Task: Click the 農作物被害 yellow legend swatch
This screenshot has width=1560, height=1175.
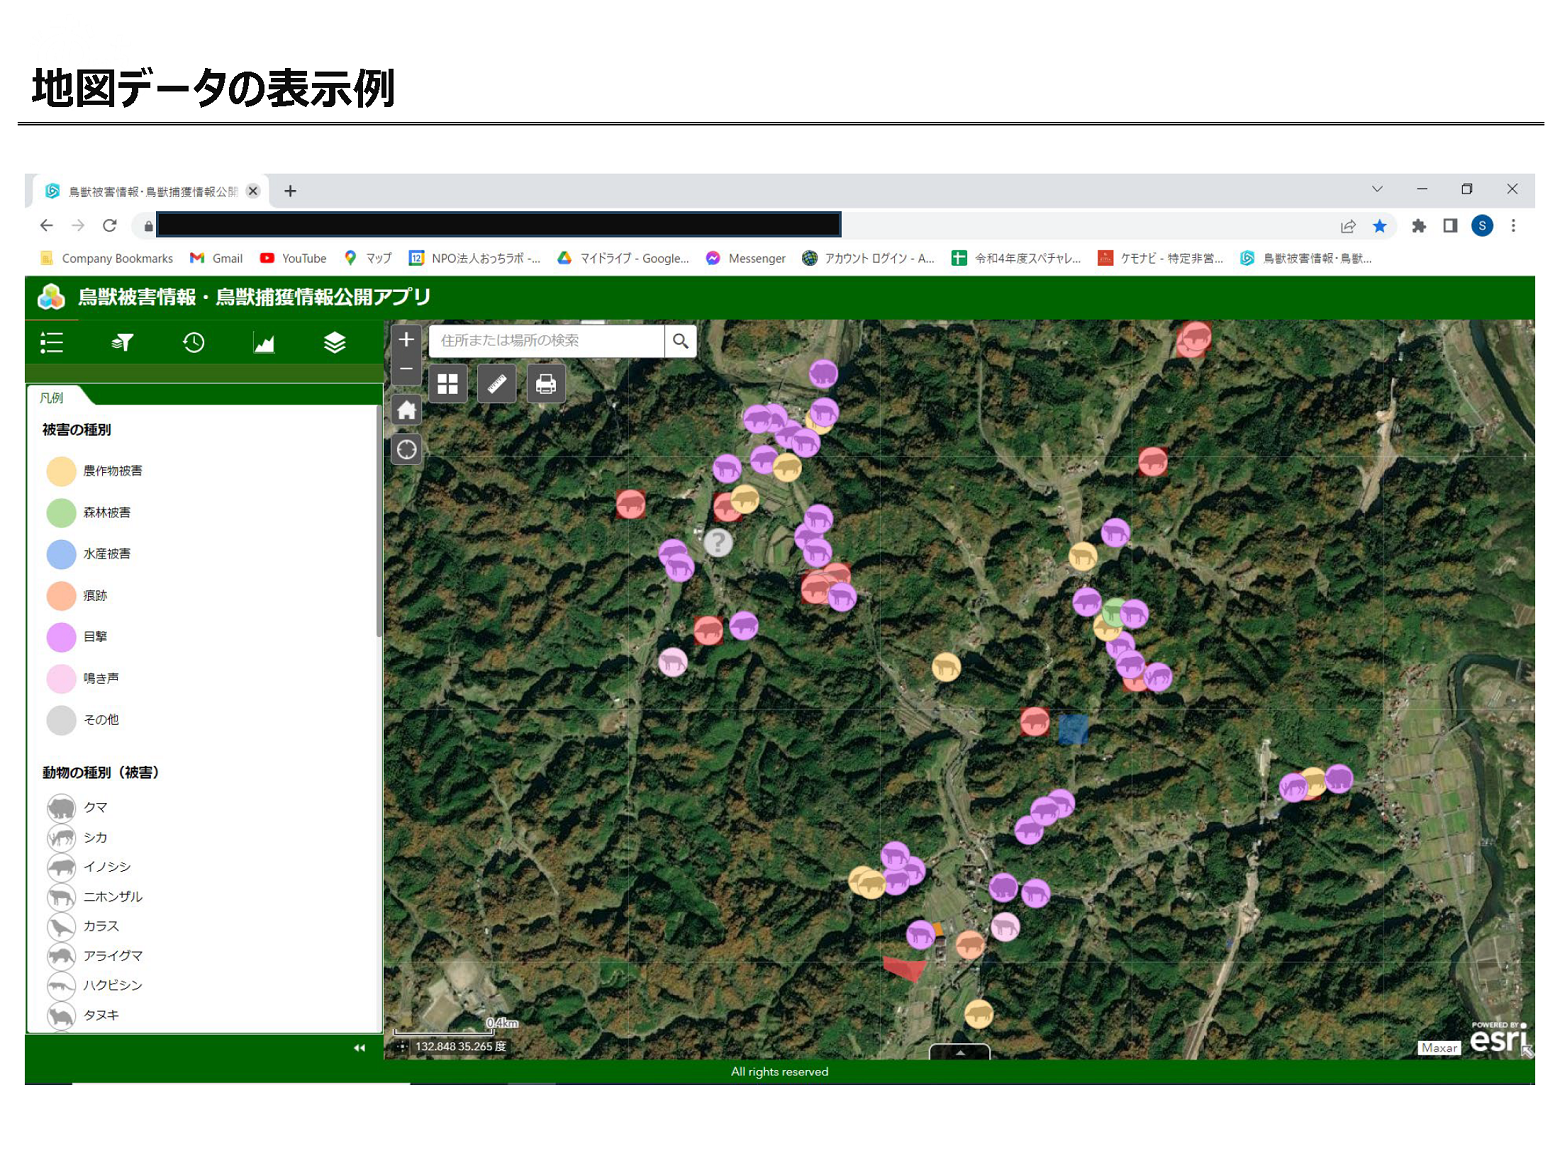Action: click(61, 471)
